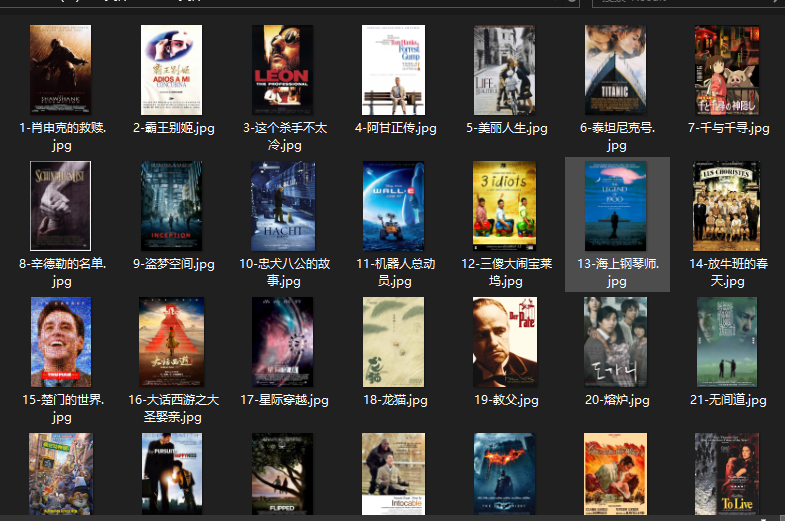
Task: Select the 3 Idiots poster thumbnail
Action: 505,206
